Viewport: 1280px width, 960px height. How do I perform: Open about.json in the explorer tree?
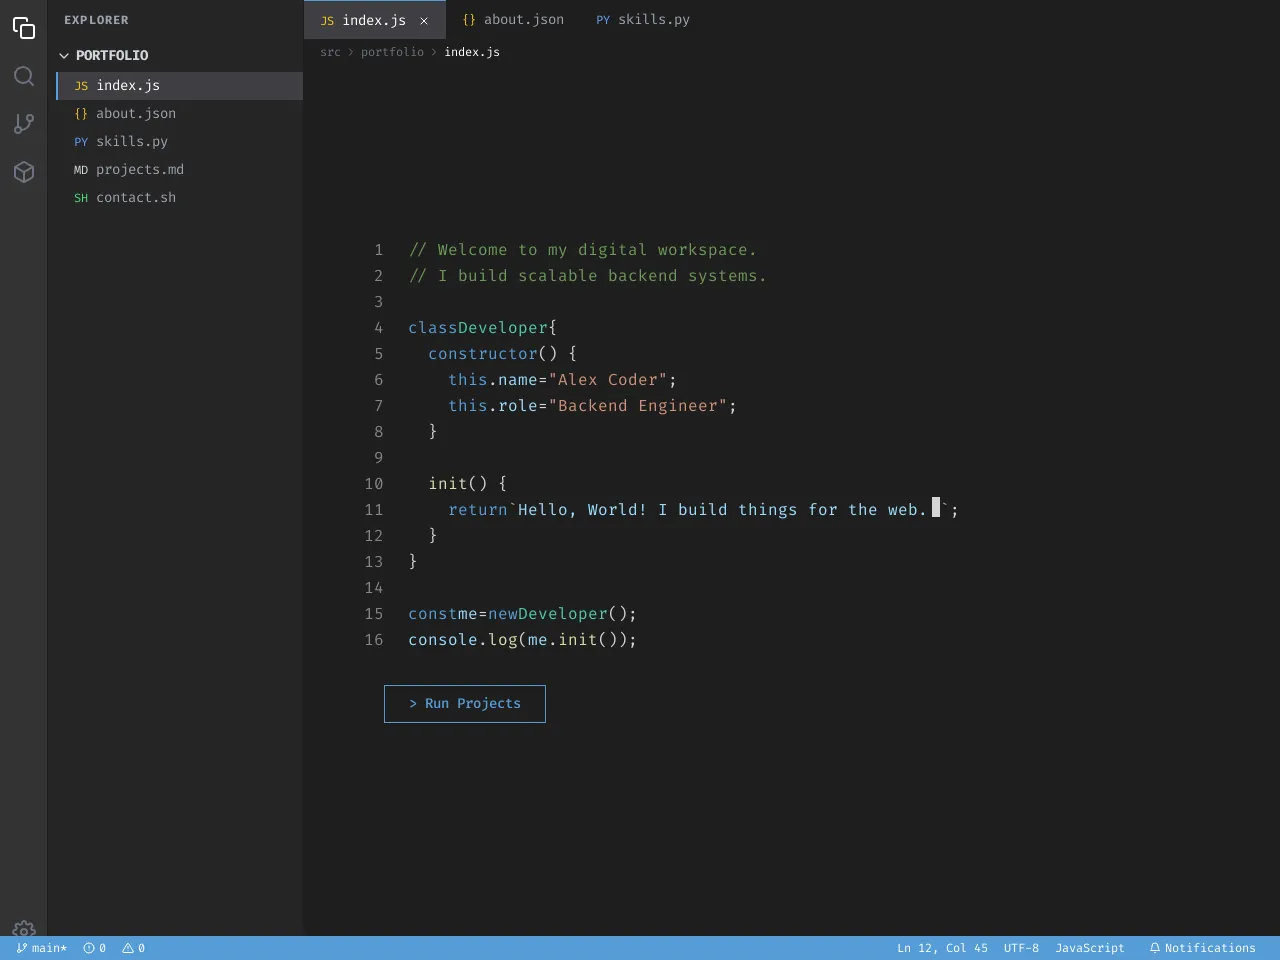point(180,114)
